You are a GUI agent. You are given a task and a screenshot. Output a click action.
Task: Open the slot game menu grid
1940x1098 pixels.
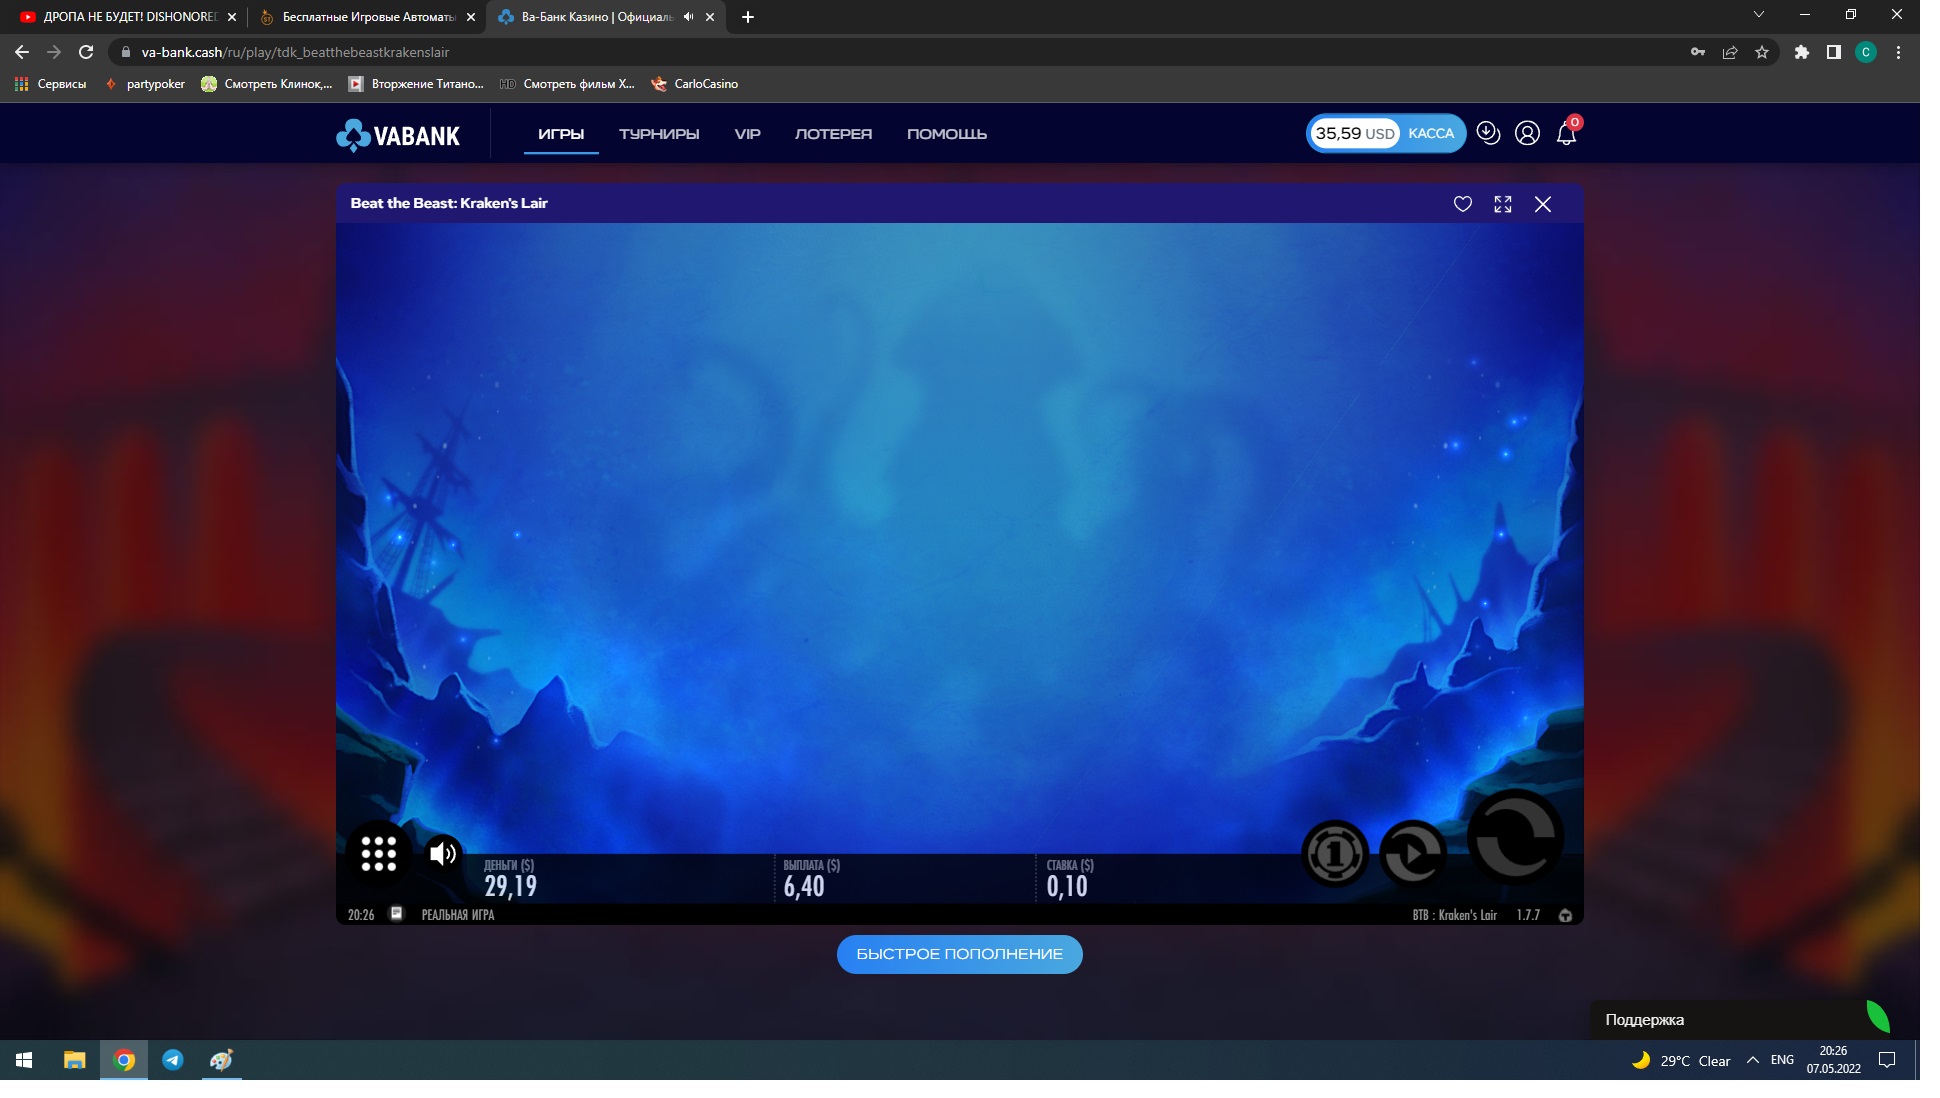tap(378, 853)
